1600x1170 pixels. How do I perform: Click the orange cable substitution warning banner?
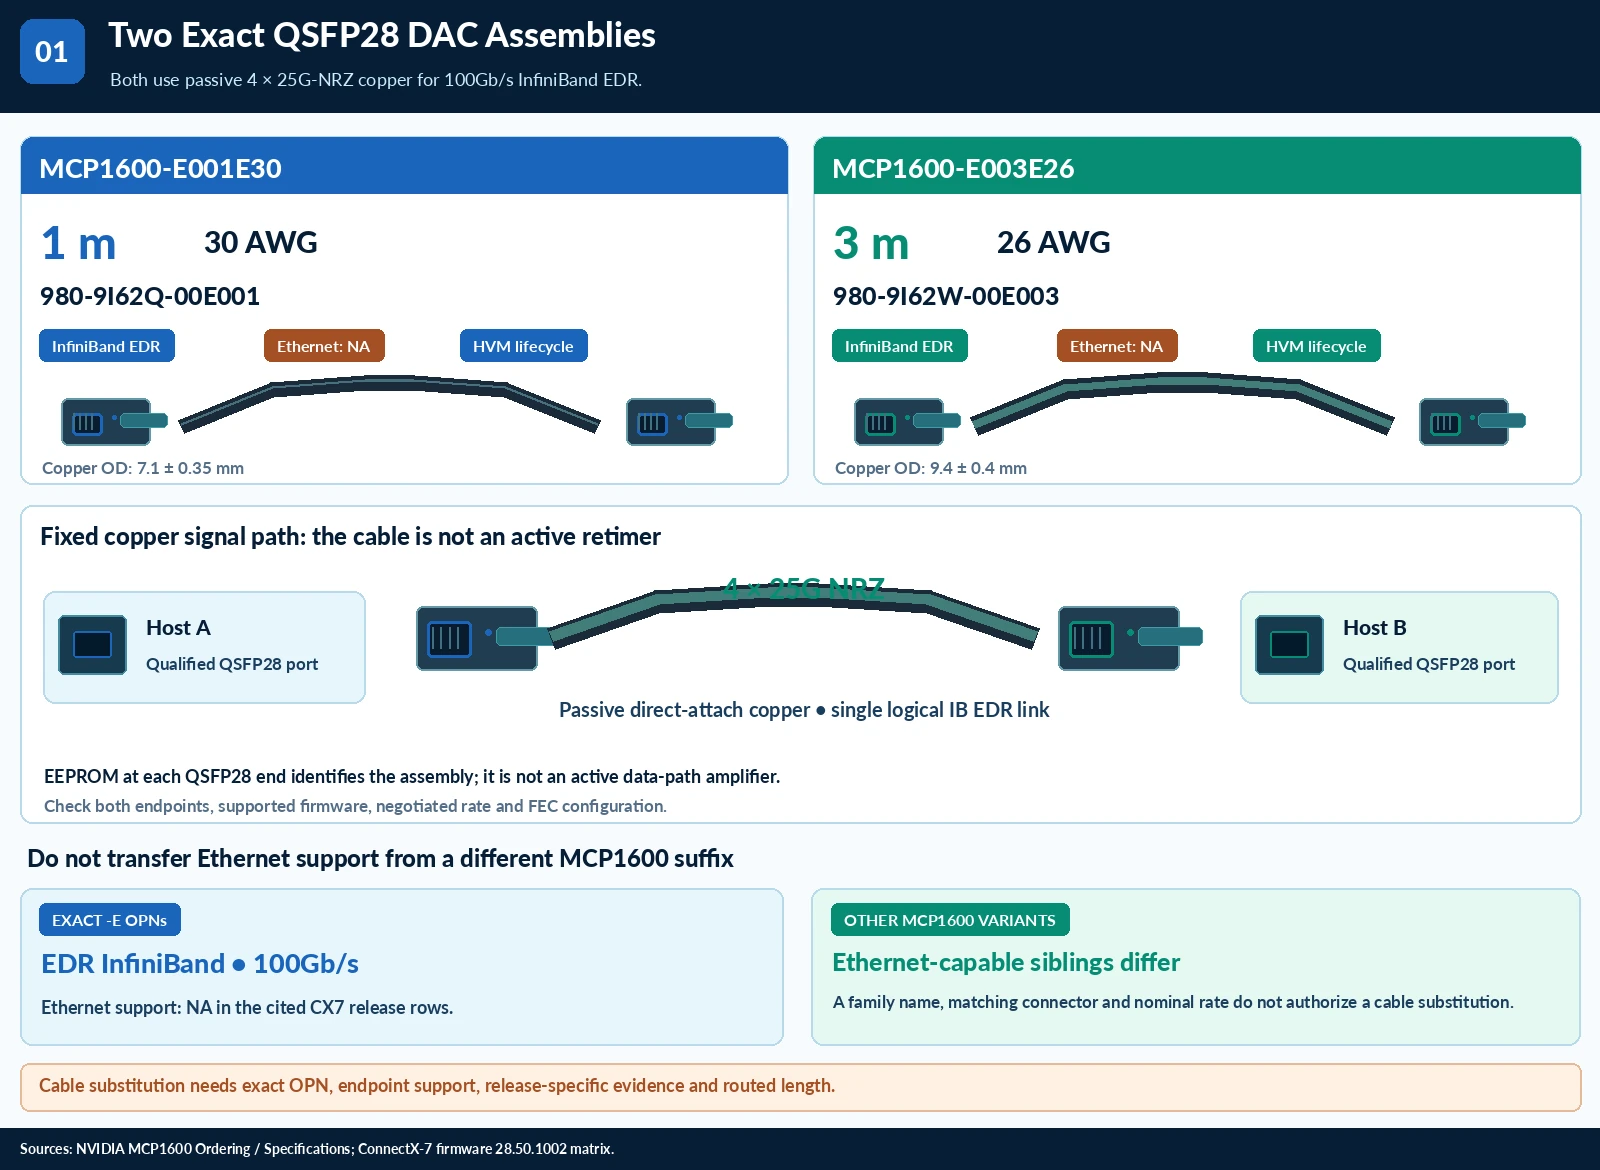pyautogui.click(x=800, y=1087)
